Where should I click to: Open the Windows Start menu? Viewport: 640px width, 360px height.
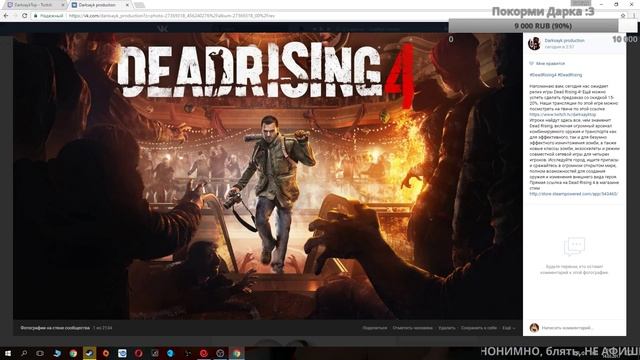[x=7, y=353]
